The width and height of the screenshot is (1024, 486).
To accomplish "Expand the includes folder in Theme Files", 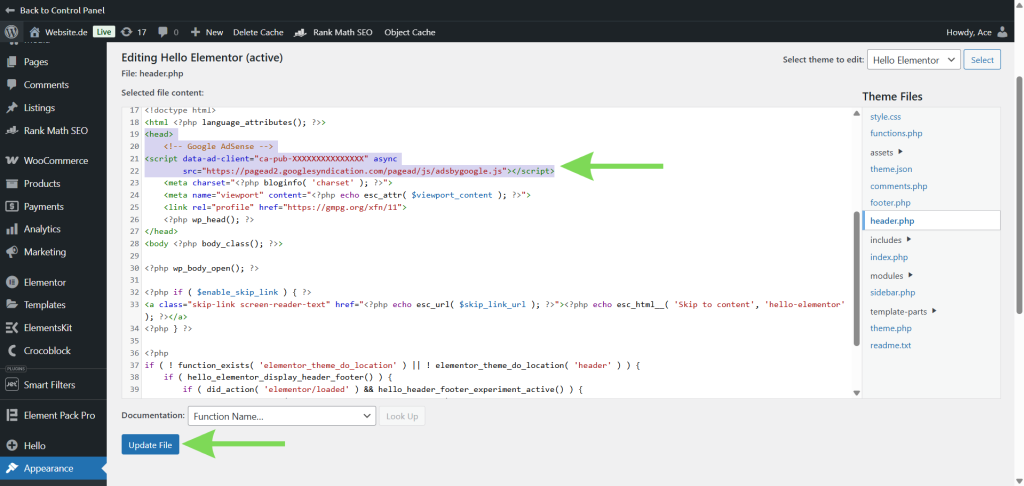I will [x=909, y=240].
